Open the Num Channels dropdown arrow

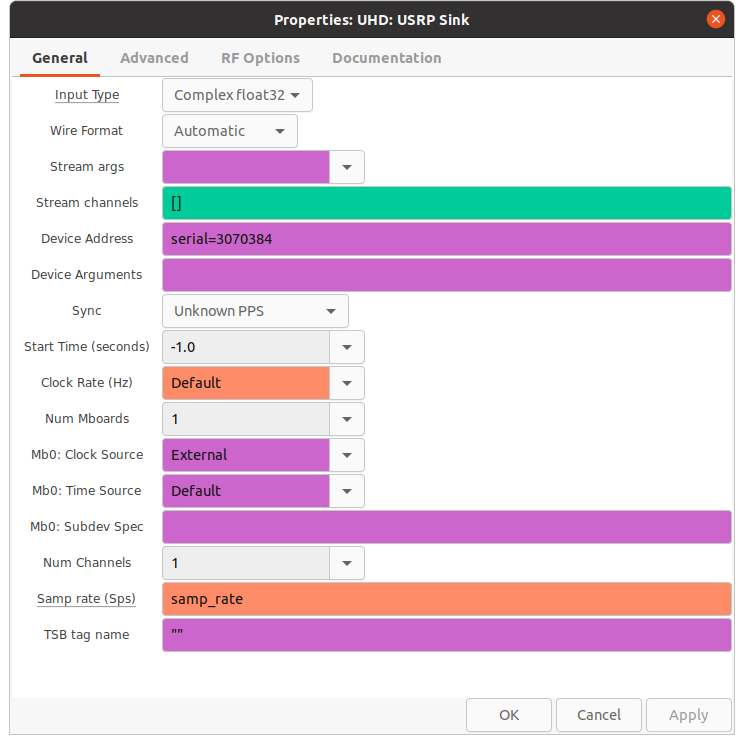(x=347, y=563)
